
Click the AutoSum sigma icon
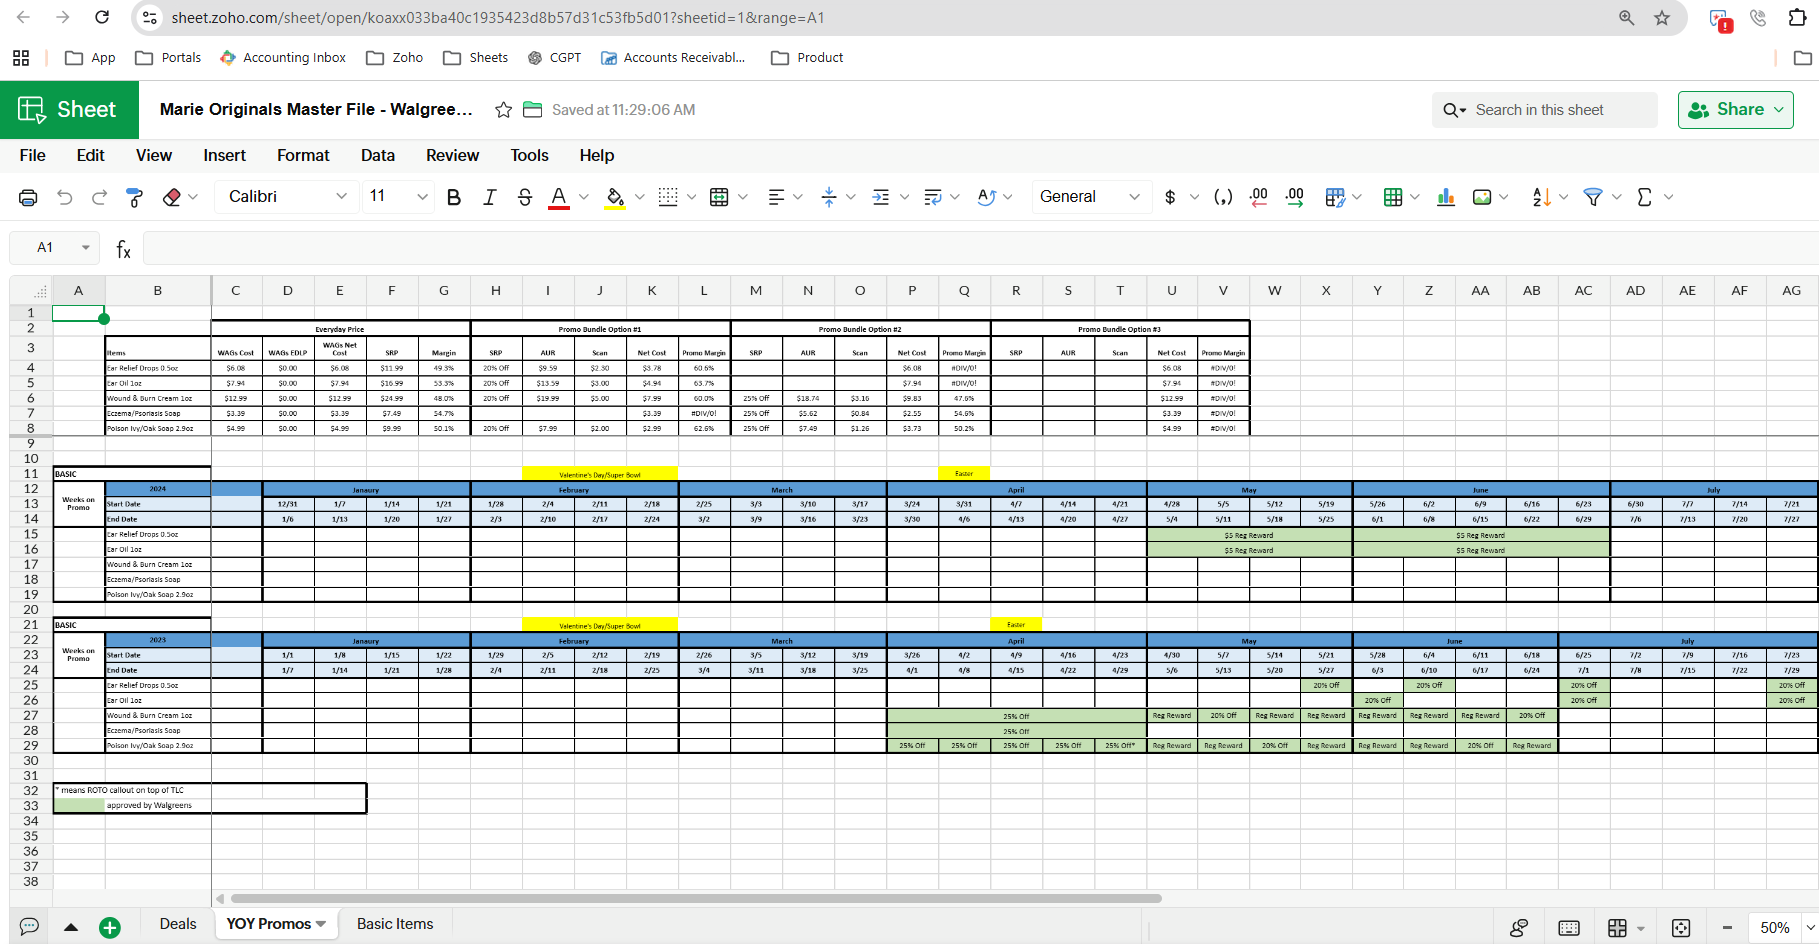click(x=1645, y=197)
